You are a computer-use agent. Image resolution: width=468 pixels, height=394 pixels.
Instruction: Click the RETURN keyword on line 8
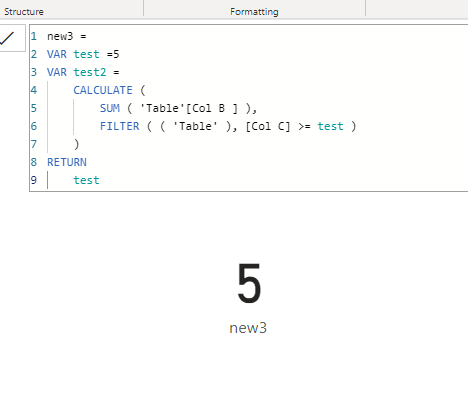(x=67, y=162)
